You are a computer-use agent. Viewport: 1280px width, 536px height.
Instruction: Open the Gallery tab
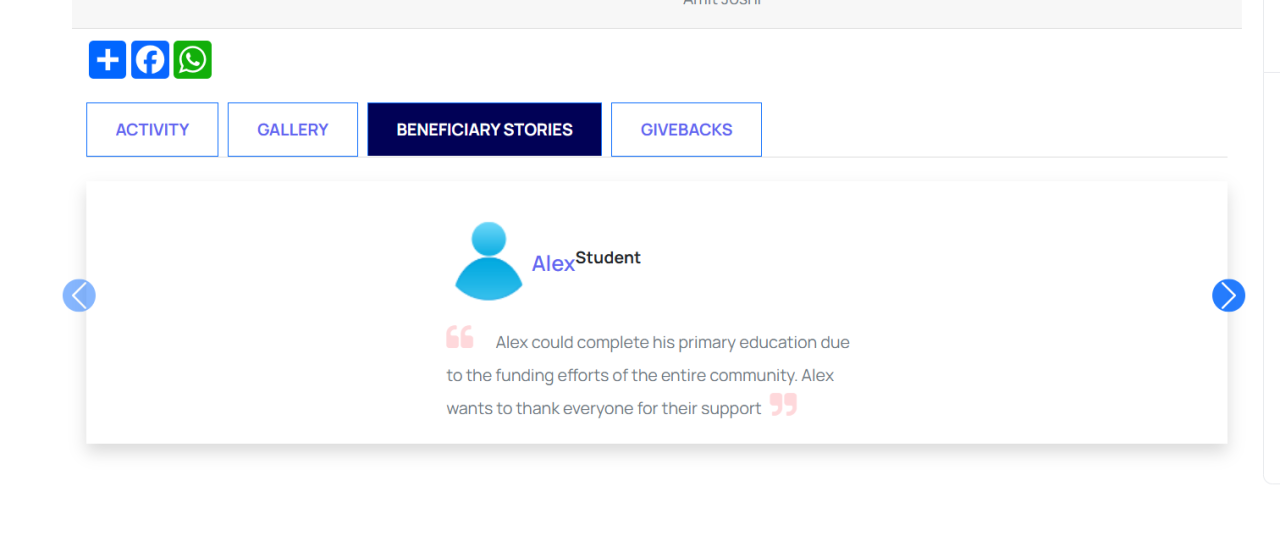click(x=292, y=130)
